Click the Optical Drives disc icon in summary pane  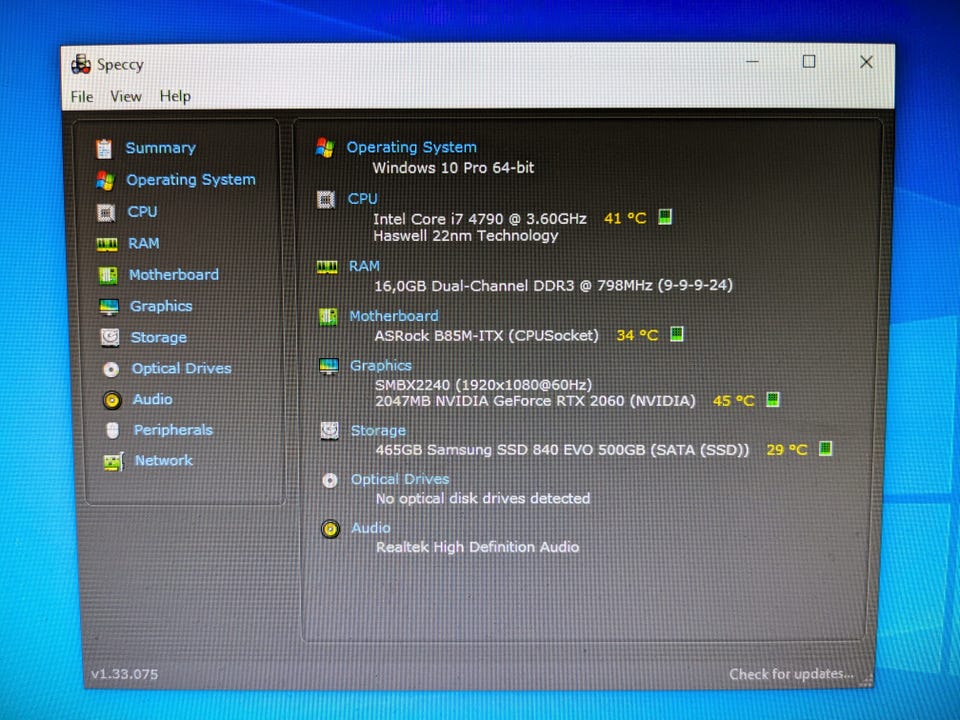point(330,480)
